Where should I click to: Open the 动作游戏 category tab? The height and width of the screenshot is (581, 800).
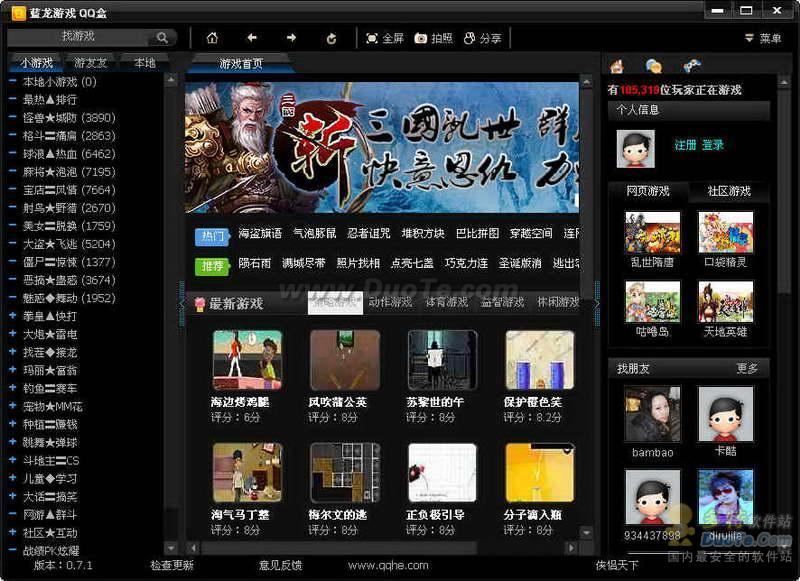tap(390, 302)
